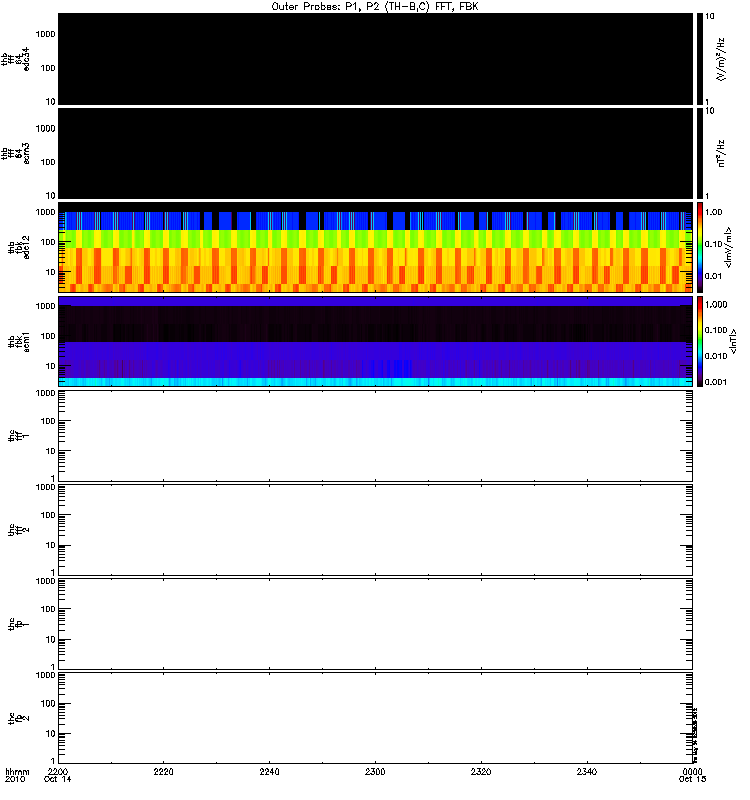This screenshot has width=750, height=800.
Task: Click the '2340' time axis label
Action: pyautogui.click(x=587, y=771)
